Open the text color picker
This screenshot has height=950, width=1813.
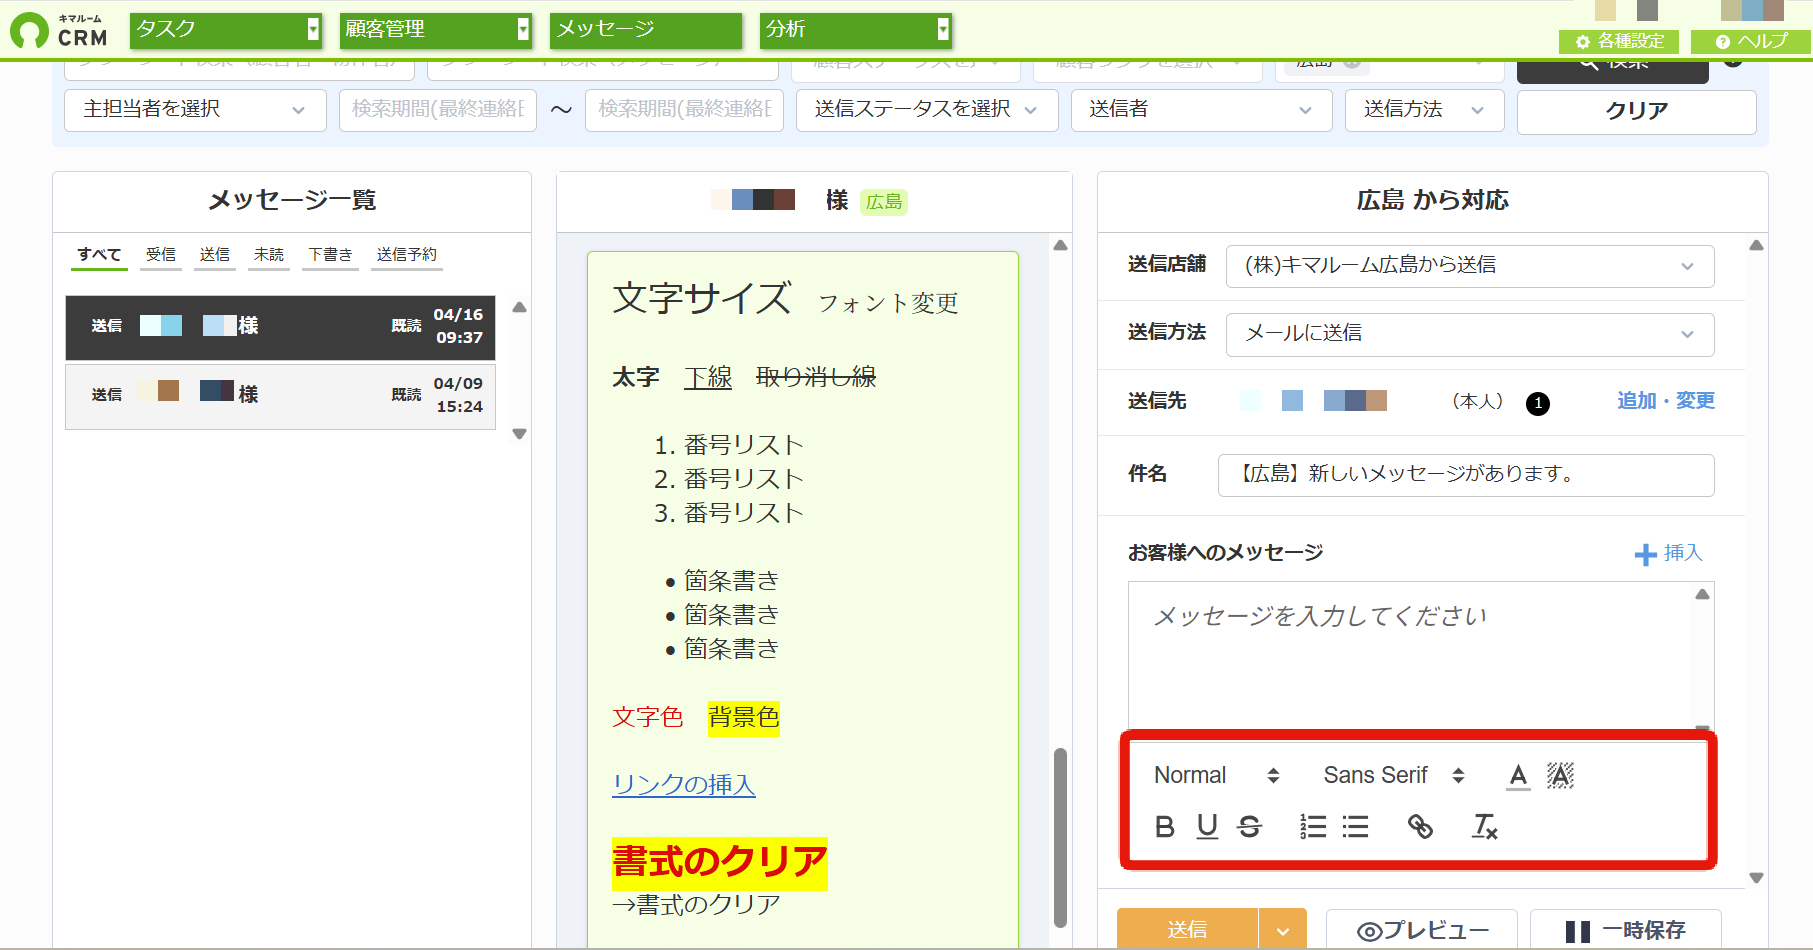1518,775
